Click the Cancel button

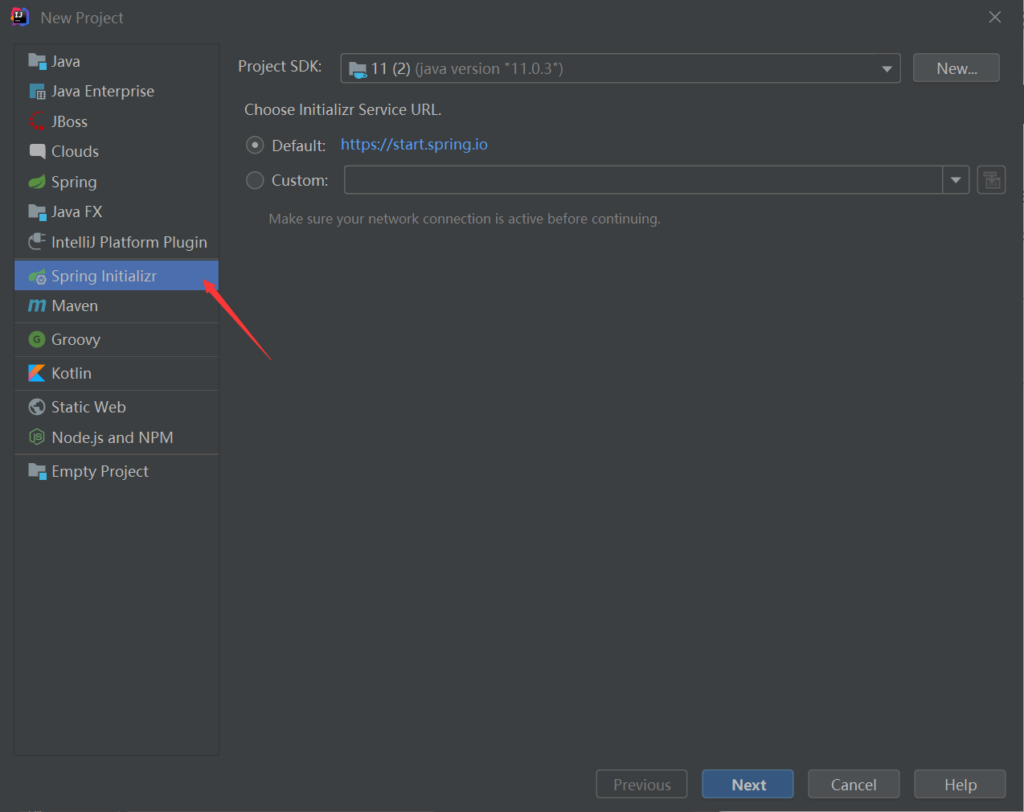tap(854, 784)
